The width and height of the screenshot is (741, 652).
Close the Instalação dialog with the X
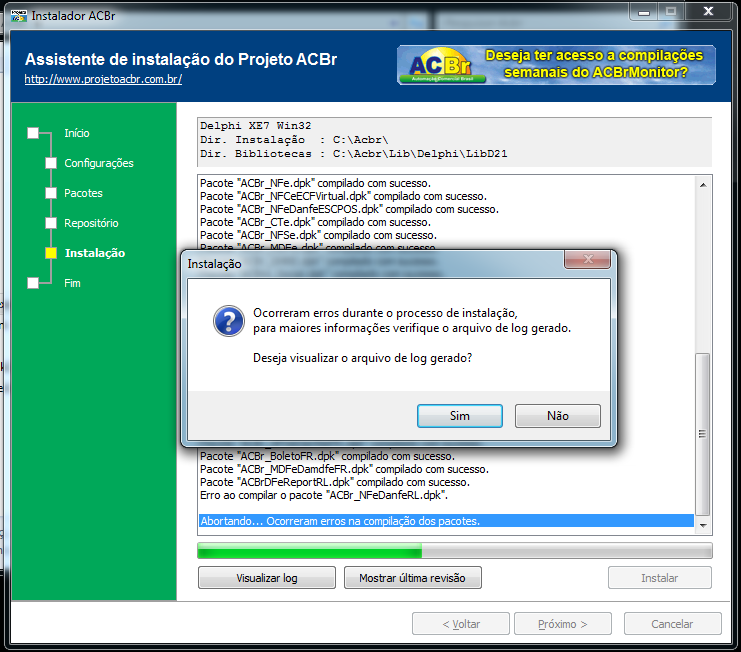pos(587,259)
